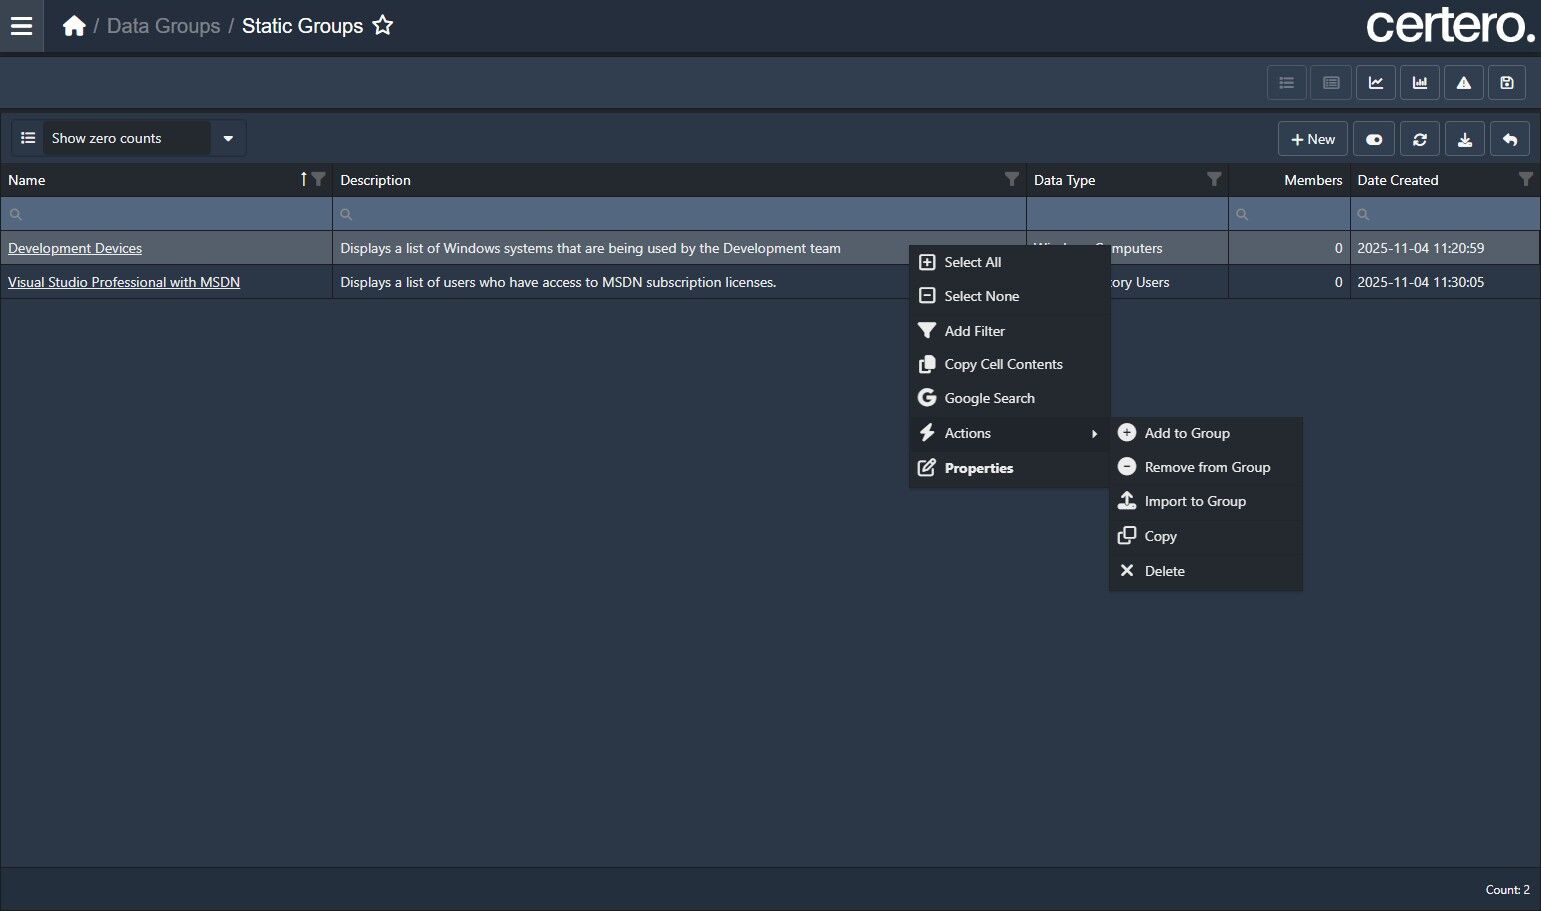Screen dimensions: 1541x911
Task: Choose Add Filter in context menu
Action: (1009, 331)
